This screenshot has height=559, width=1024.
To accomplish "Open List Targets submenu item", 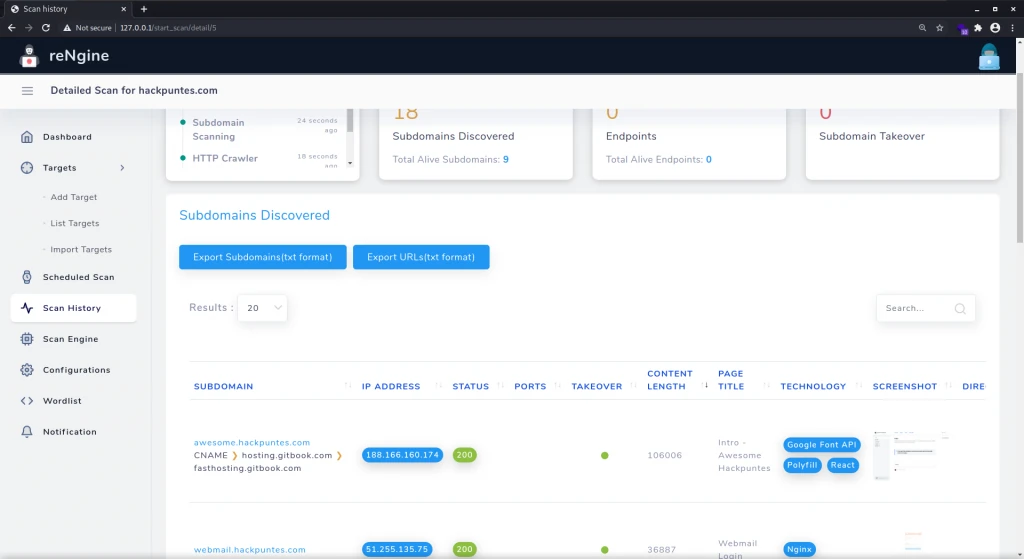I will click(74, 223).
